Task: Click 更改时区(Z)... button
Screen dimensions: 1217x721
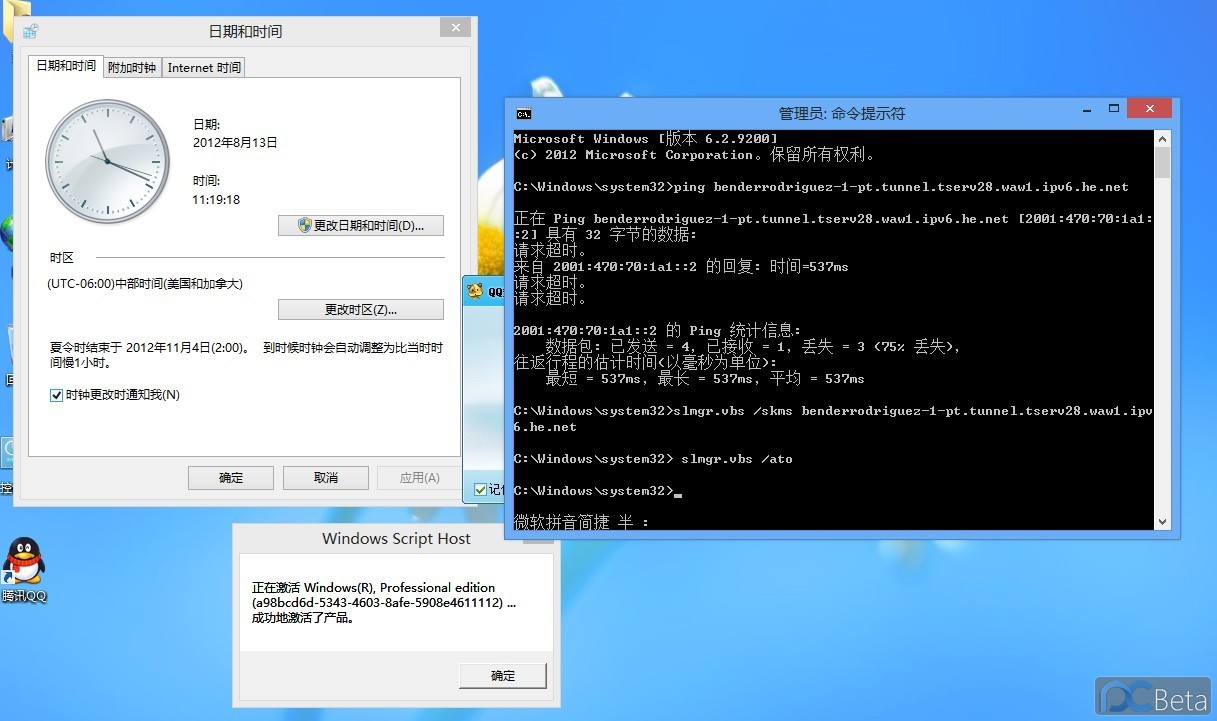Action: [361, 309]
